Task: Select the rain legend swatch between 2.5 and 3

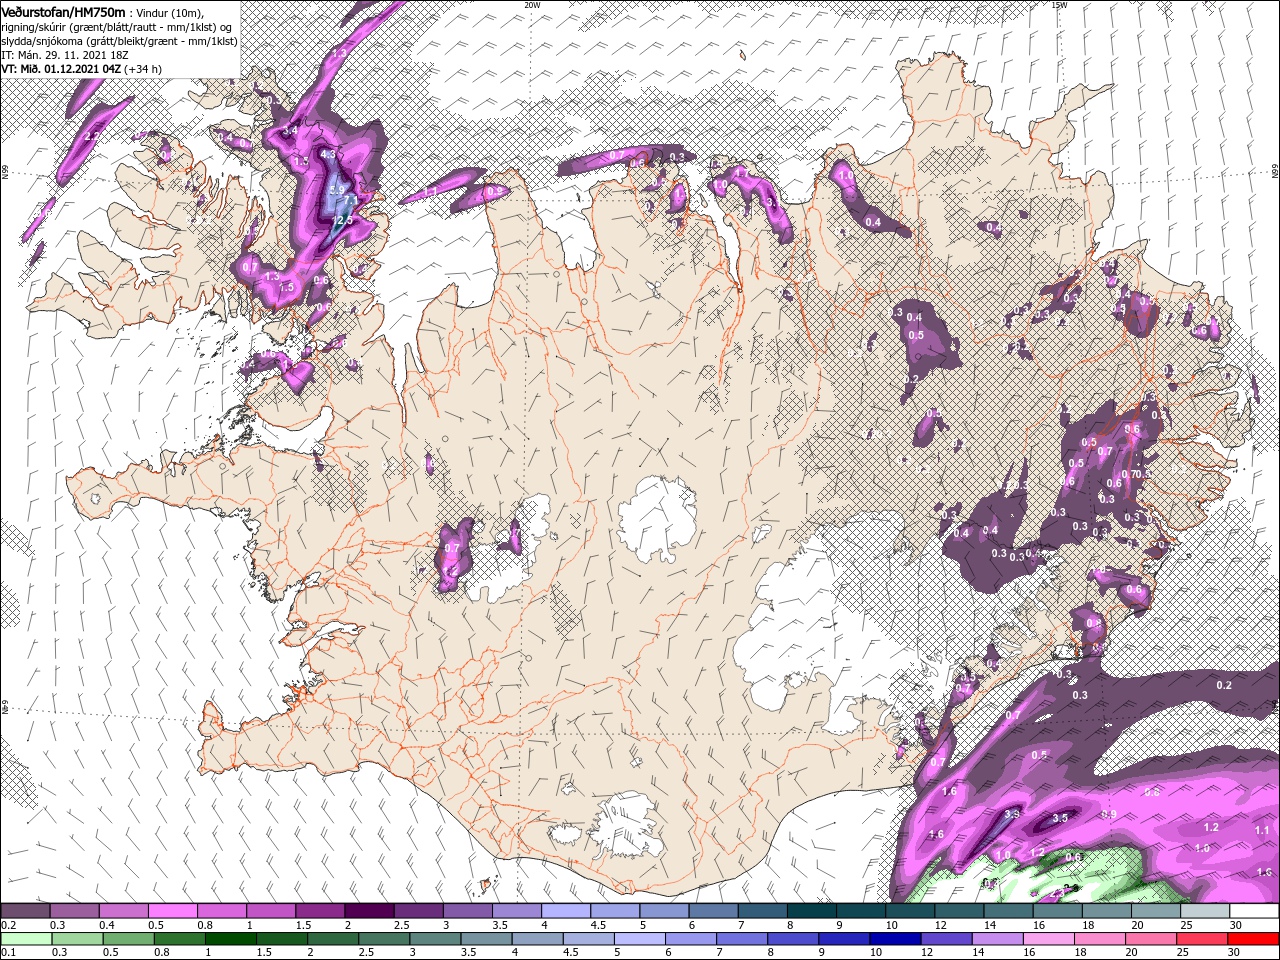Action: (x=384, y=939)
